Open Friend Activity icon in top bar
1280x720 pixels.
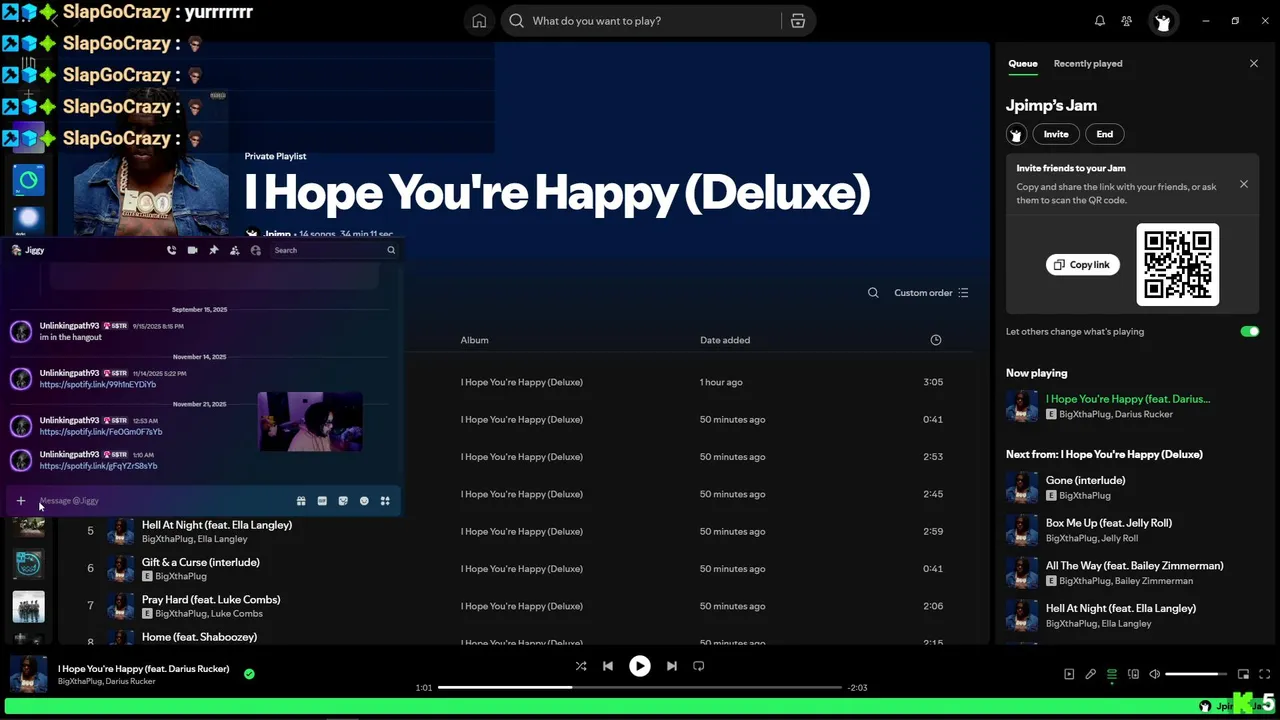pyautogui.click(x=1127, y=21)
